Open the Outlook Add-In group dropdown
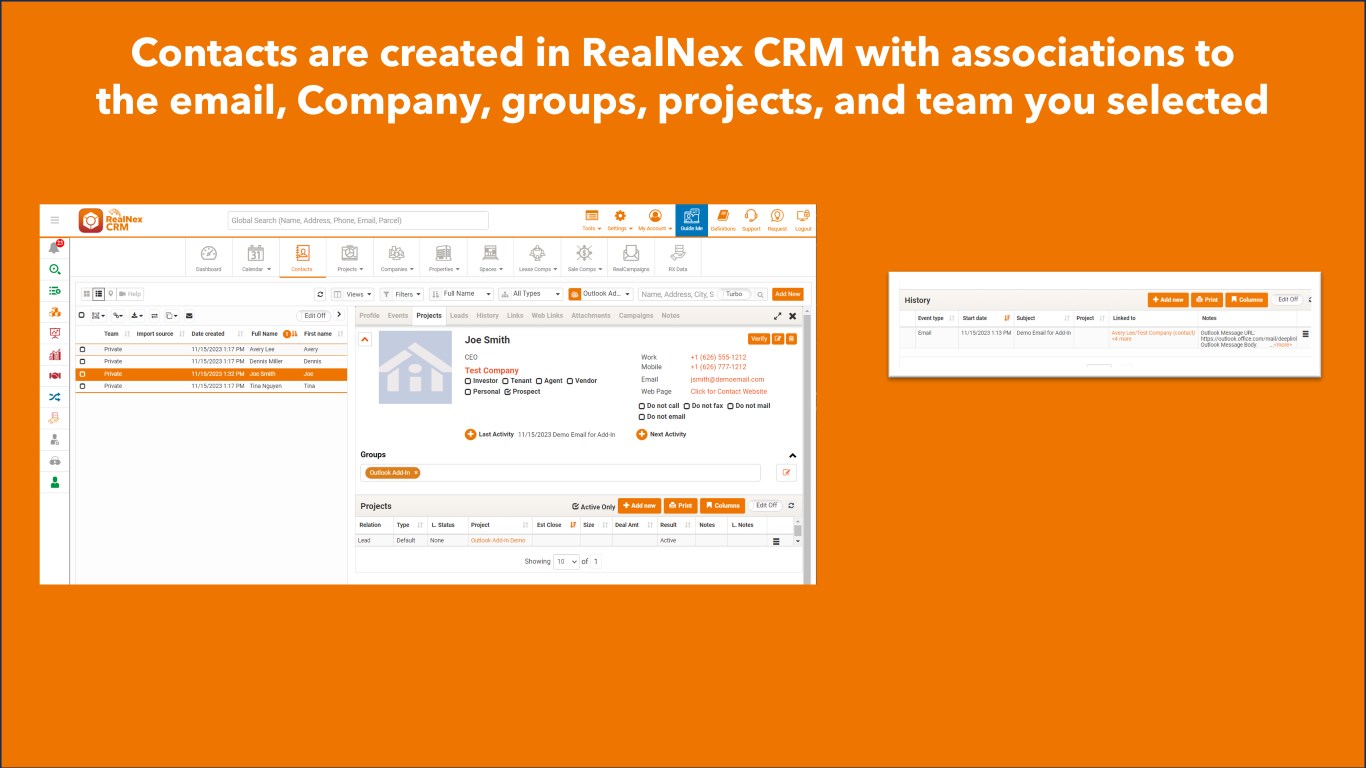Viewport: 1366px width, 768px height. click(x=600, y=294)
